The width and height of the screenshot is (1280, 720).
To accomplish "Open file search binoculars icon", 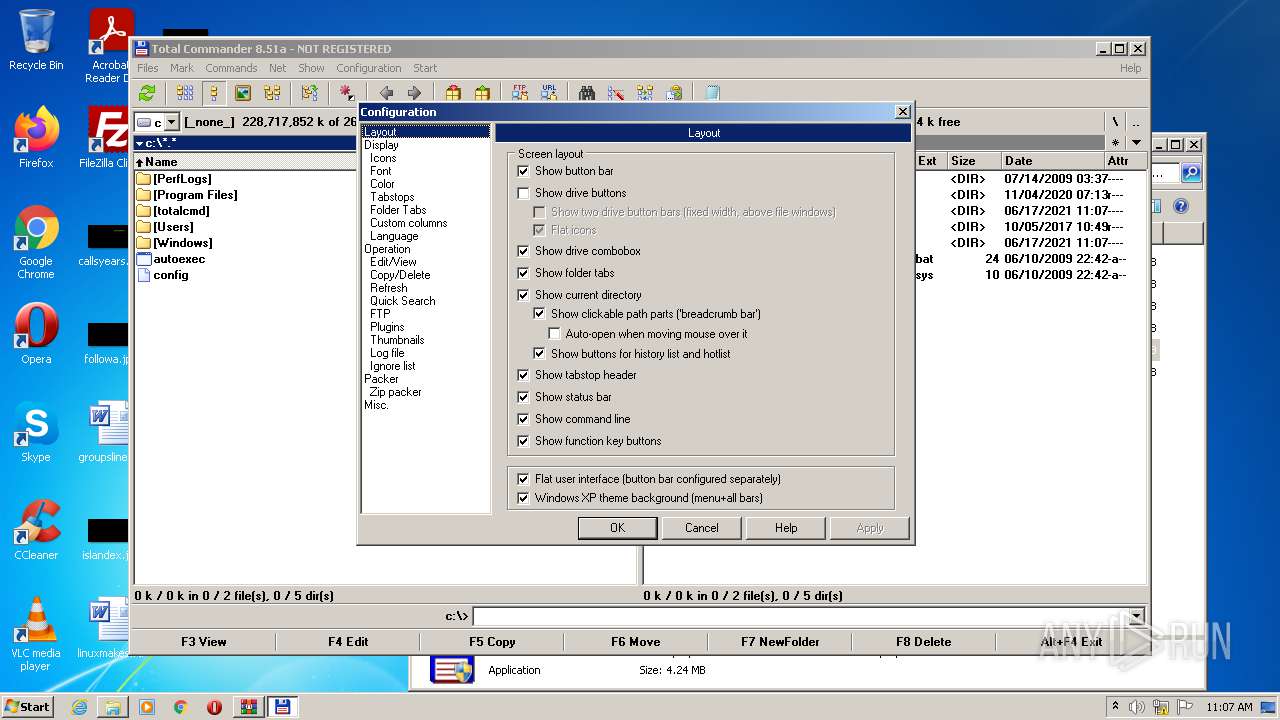I will (x=587, y=93).
